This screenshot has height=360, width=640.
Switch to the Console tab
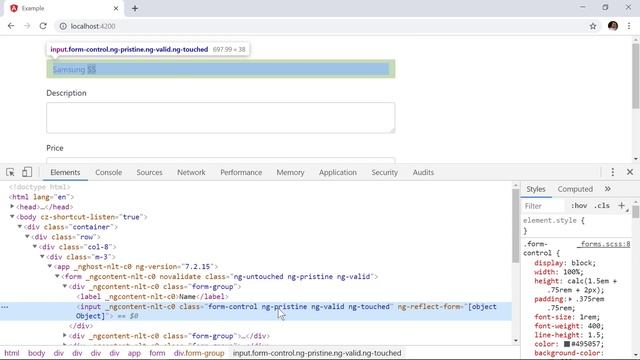pyautogui.click(x=109, y=172)
